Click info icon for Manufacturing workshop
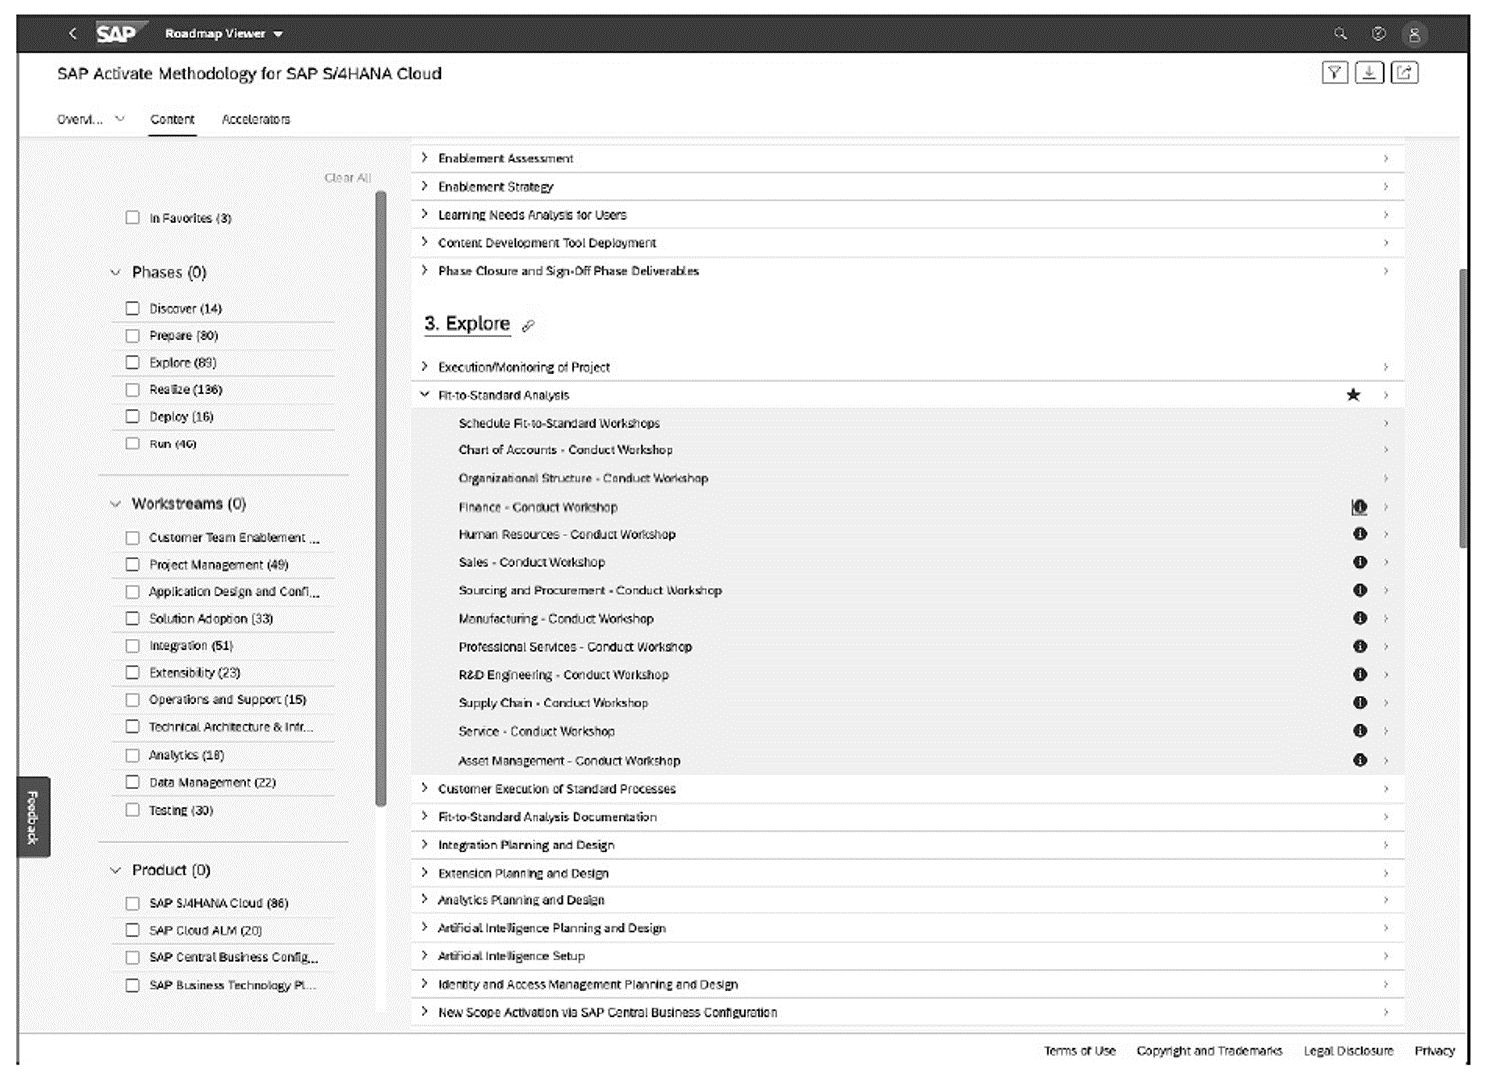1487x1081 pixels. tap(1360, 618)
